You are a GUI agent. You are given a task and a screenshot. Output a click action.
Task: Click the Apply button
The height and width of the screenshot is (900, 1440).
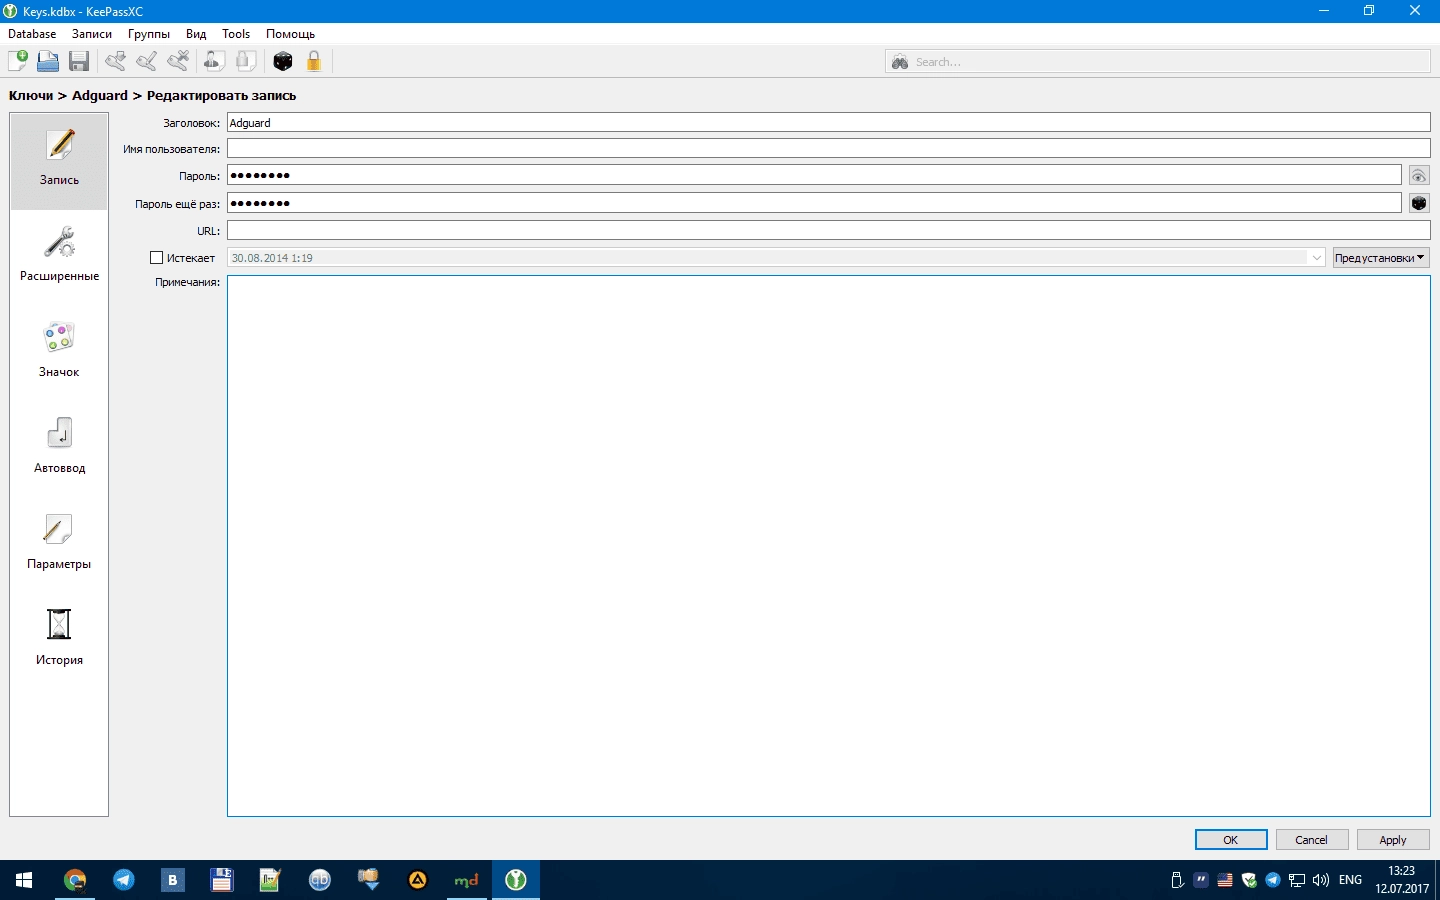(1393, 840)
